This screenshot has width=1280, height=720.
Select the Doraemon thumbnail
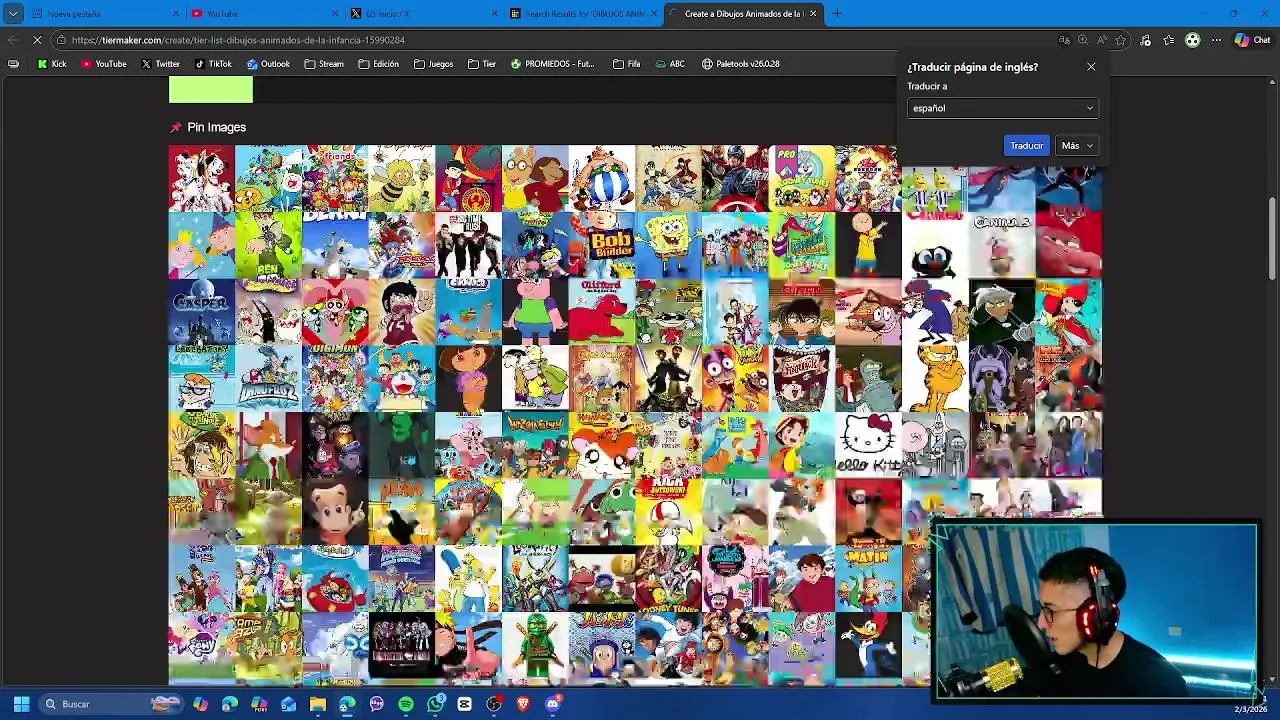coord(401,378)
